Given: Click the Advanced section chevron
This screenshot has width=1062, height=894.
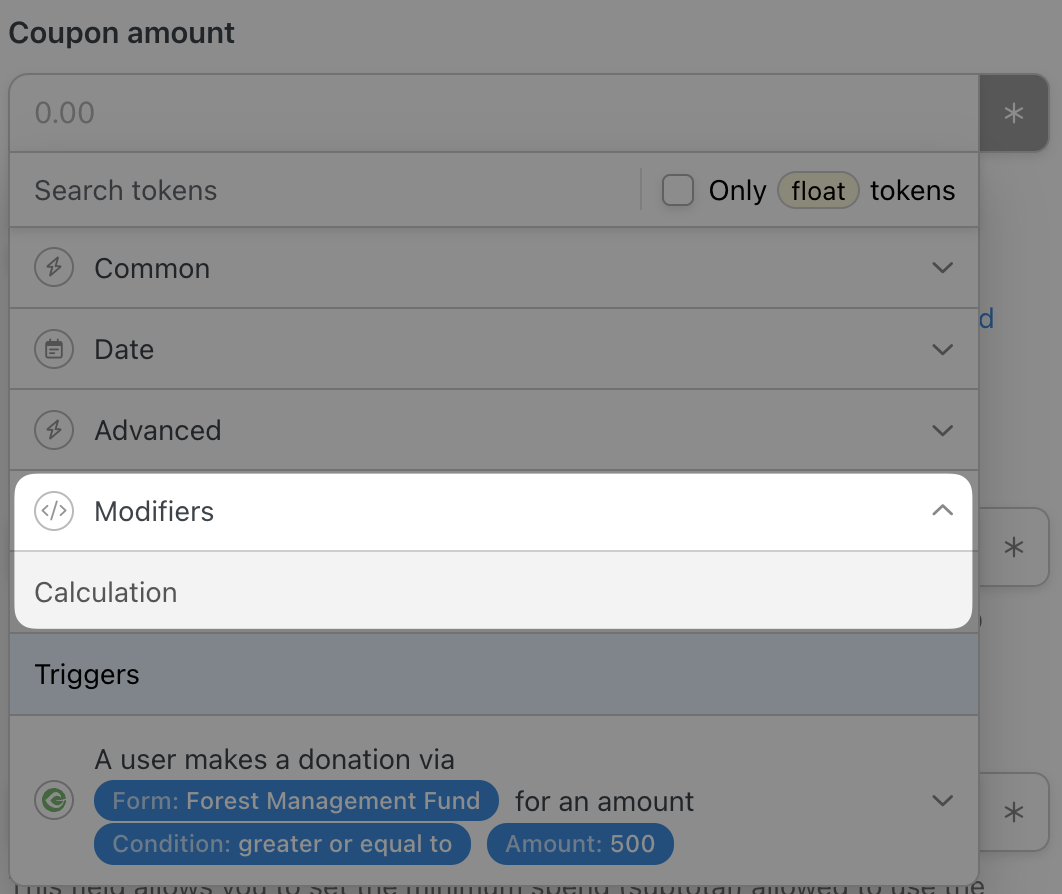Looking at the screenshot, I should pyautogui.click(x=942, y=431).
